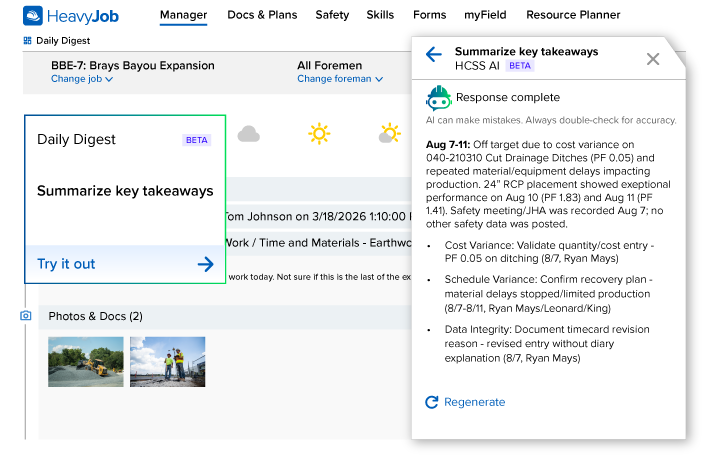Open the Manager tab
The height and width of the screenshot is (474, 709).
pos(183,15)
